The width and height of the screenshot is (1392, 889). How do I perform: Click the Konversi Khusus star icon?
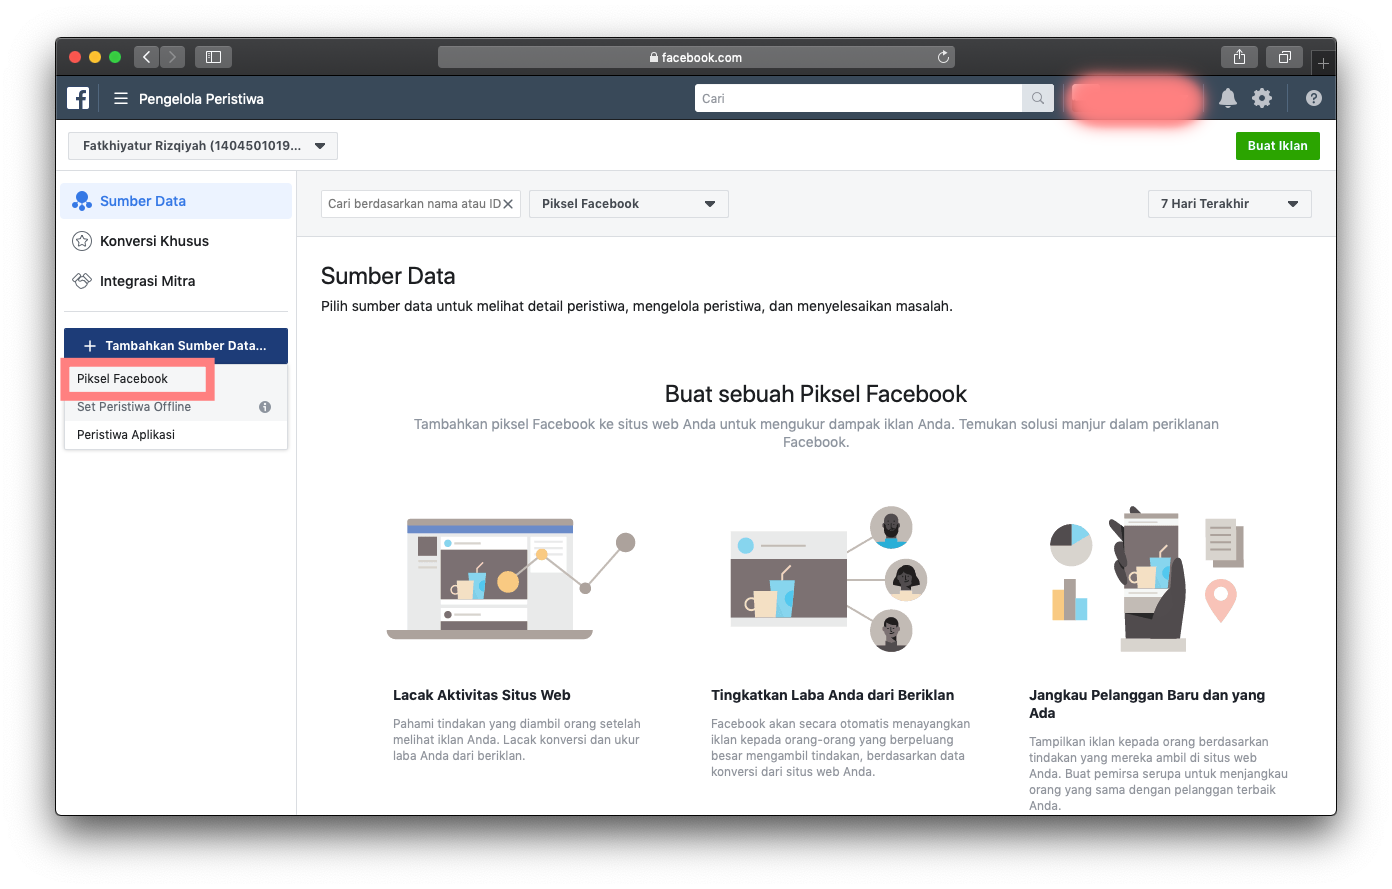82,241
